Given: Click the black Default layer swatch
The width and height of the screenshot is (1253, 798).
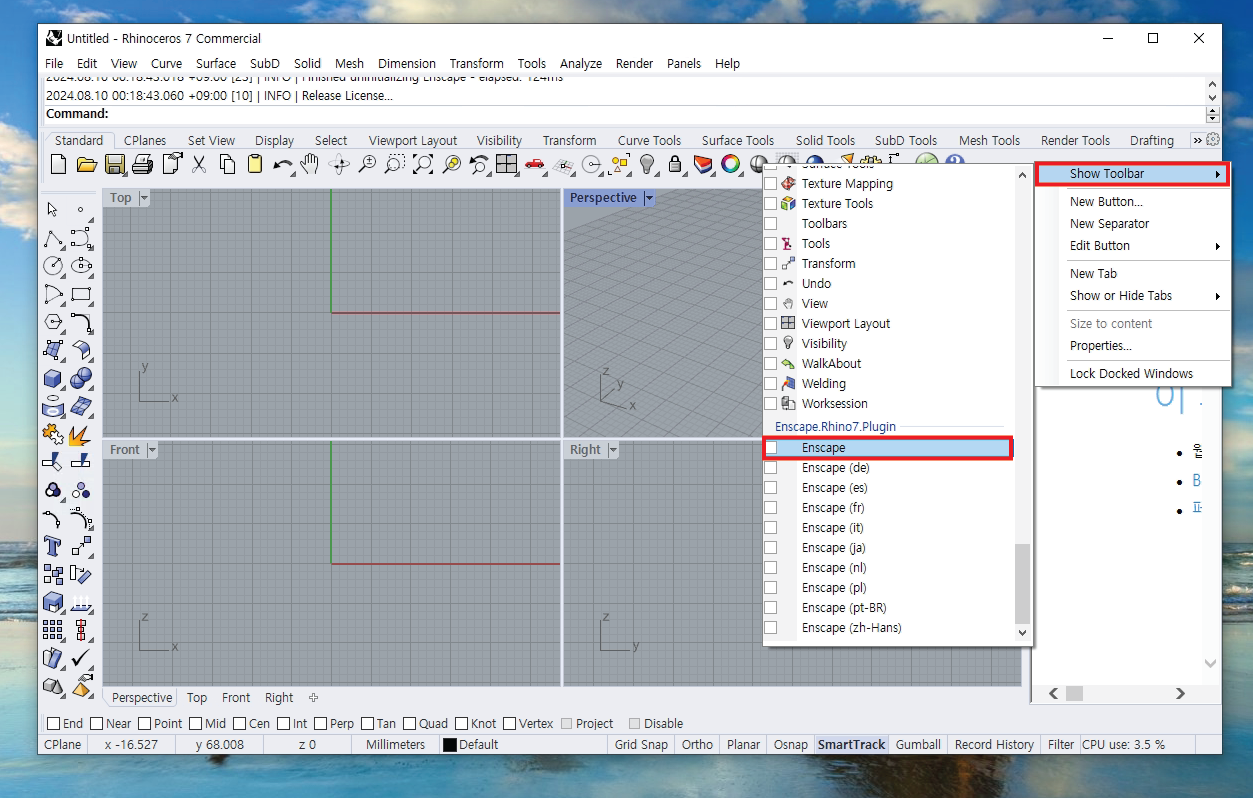Looking at the screenshot, I should coord(449,745).
